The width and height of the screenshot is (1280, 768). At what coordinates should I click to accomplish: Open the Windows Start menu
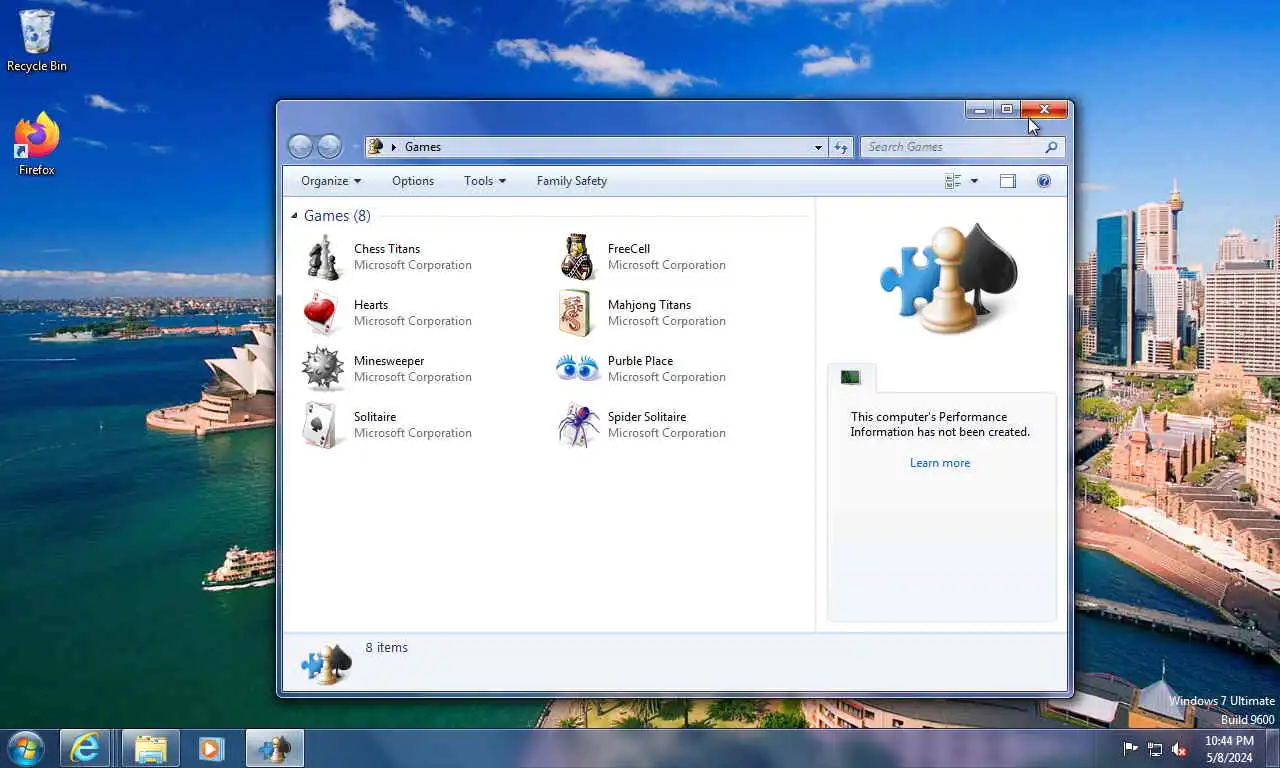point(25,748)
